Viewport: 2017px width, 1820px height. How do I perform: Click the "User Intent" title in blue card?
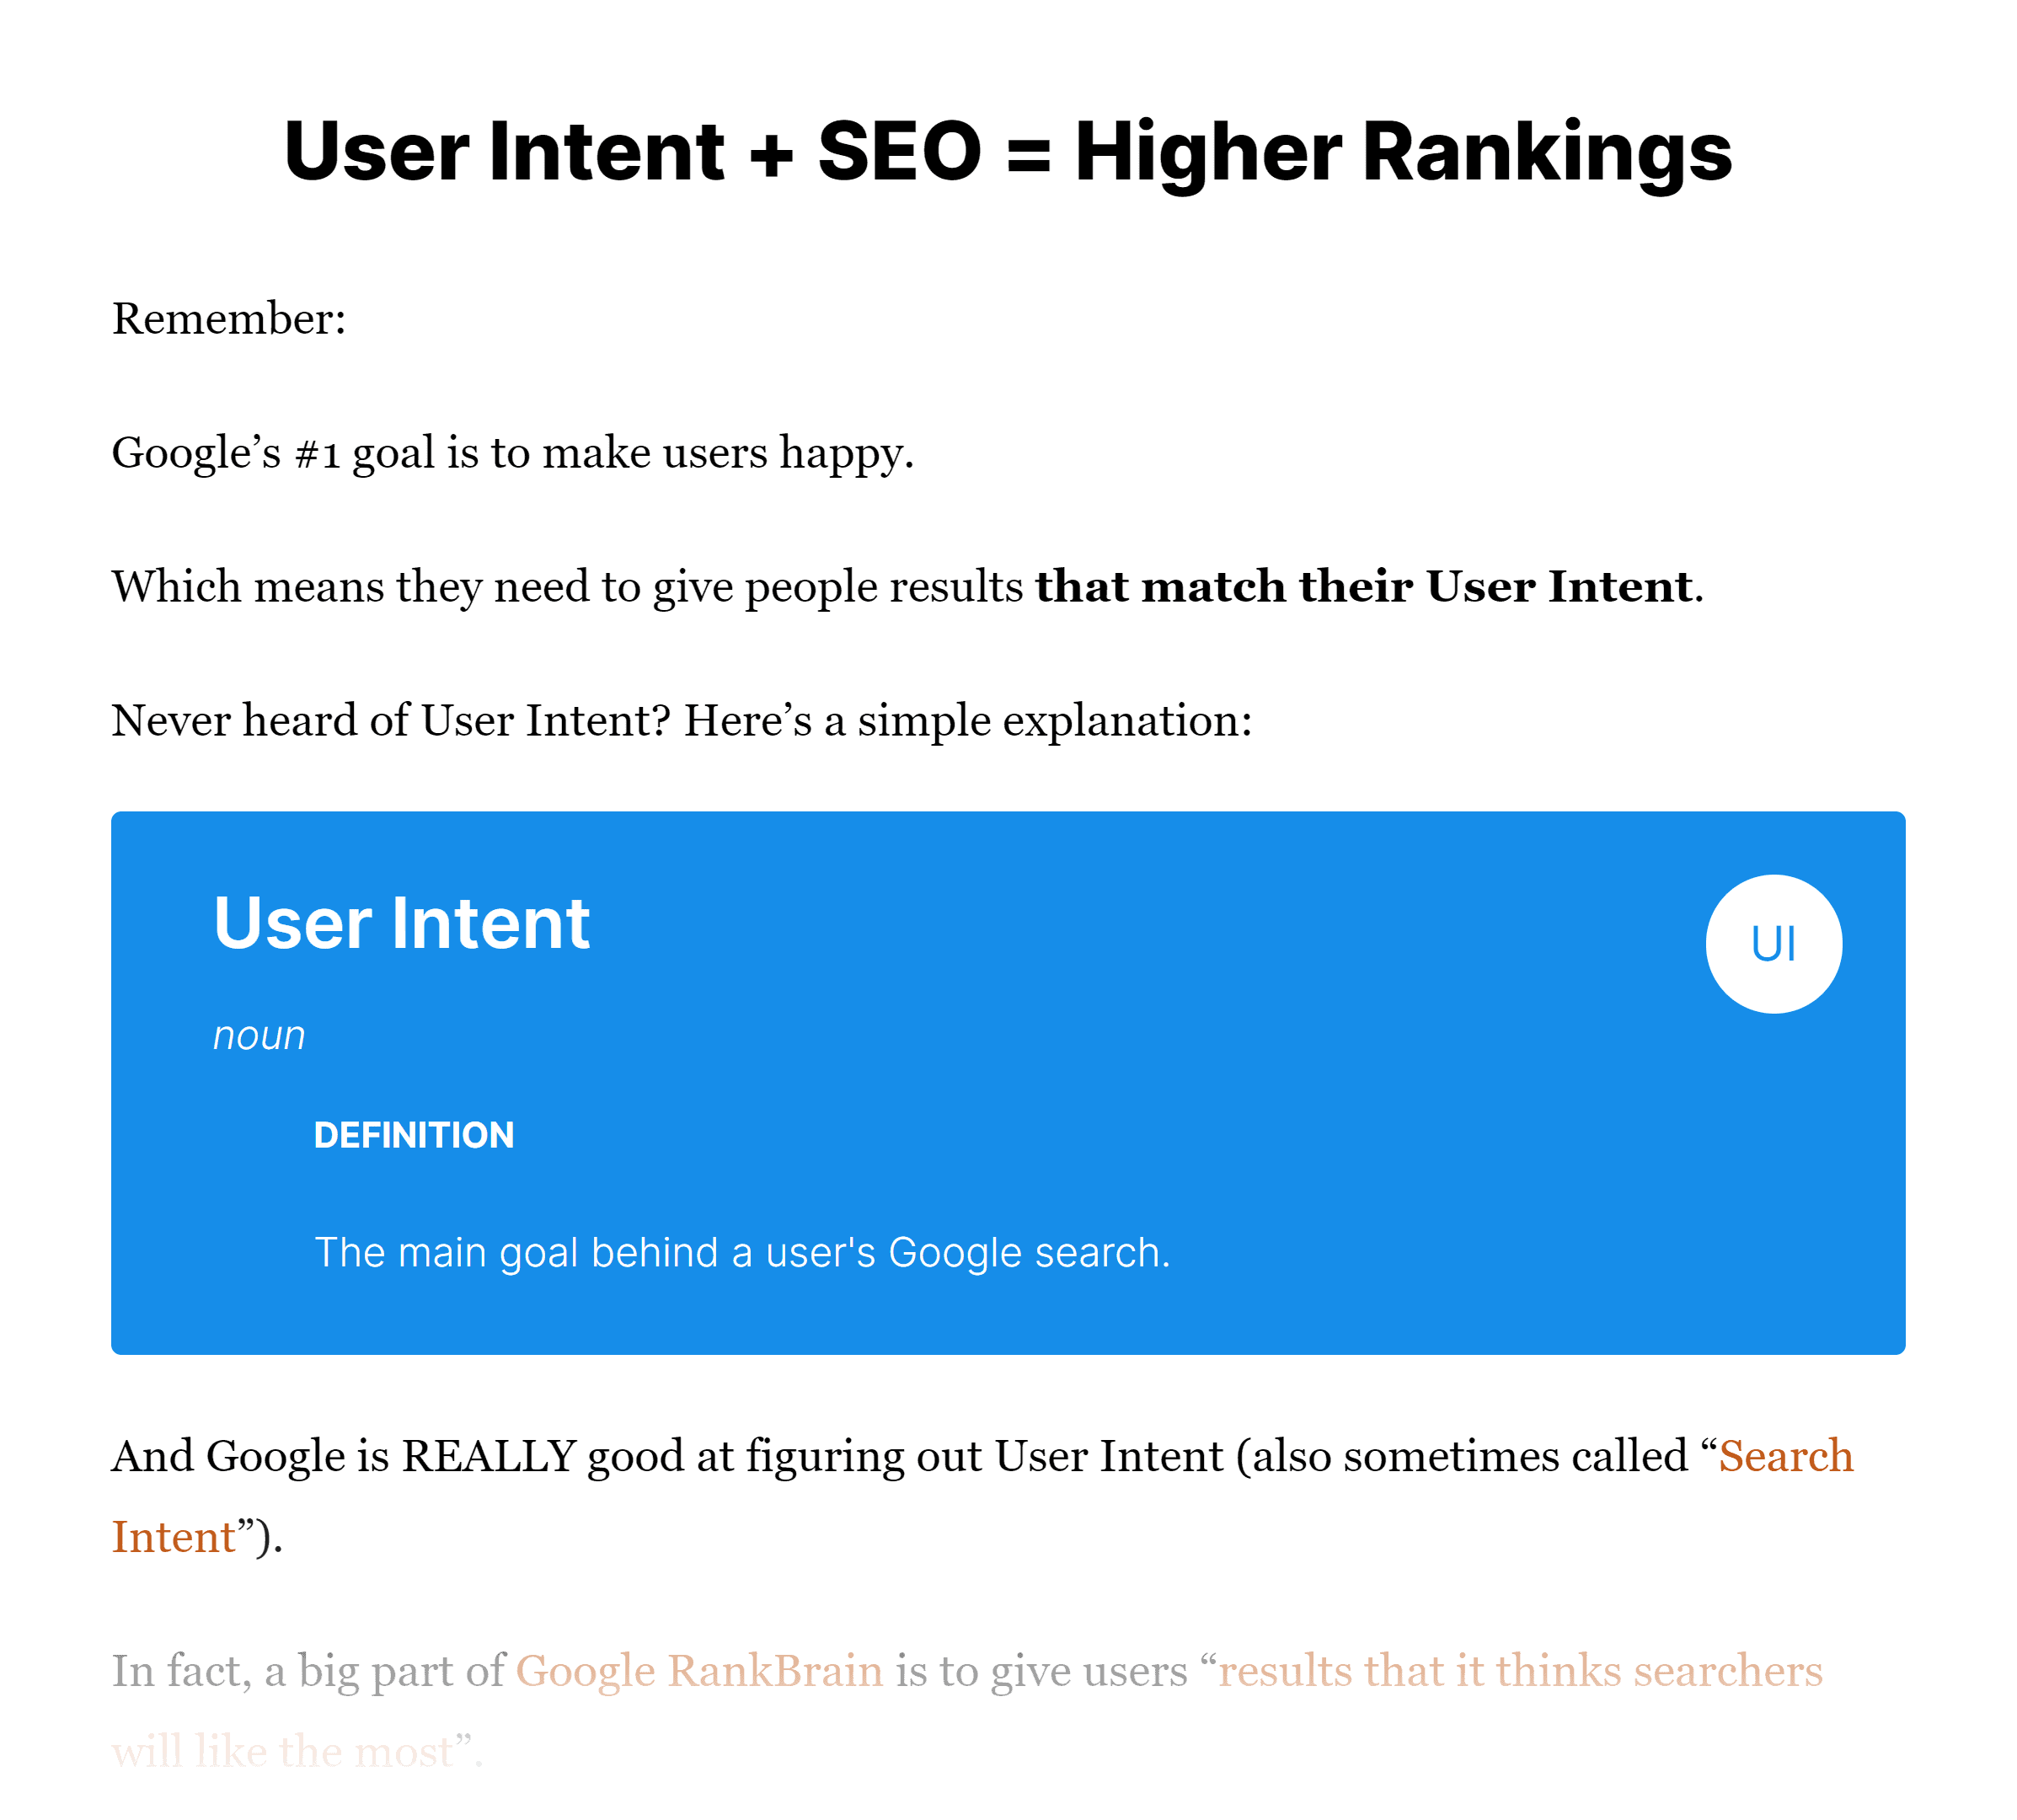click(x=401, y=922)
